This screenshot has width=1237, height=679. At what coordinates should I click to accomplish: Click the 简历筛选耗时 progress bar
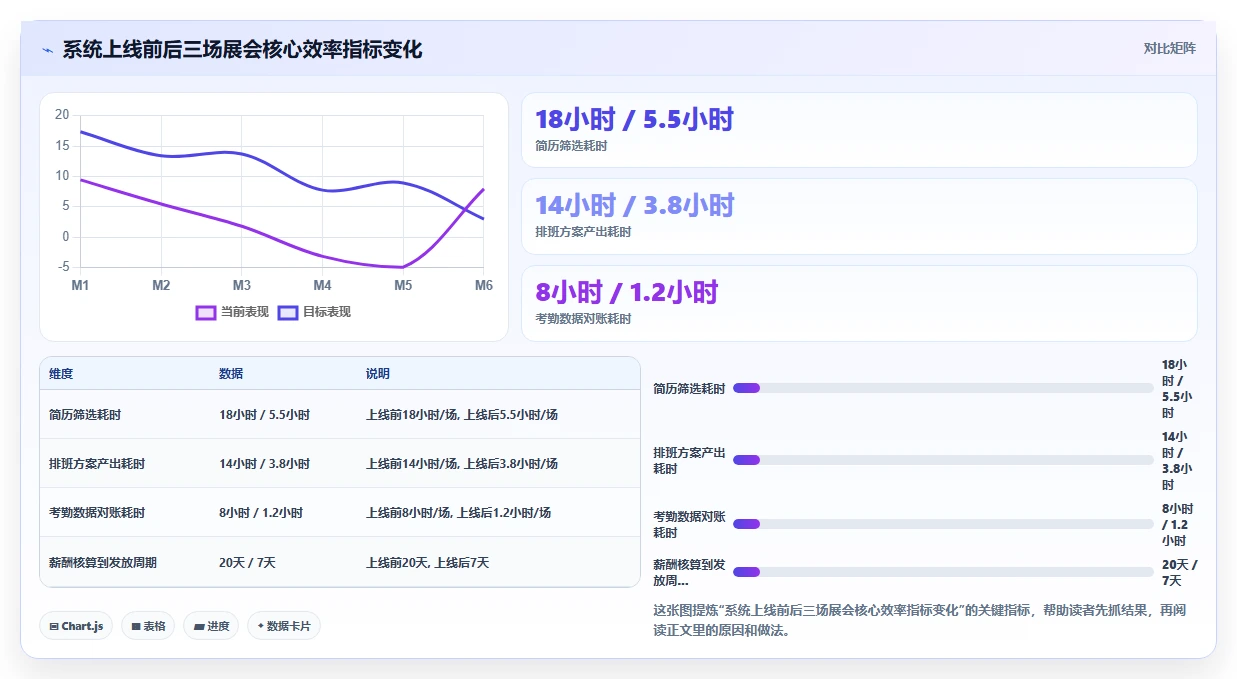point(943,388)
